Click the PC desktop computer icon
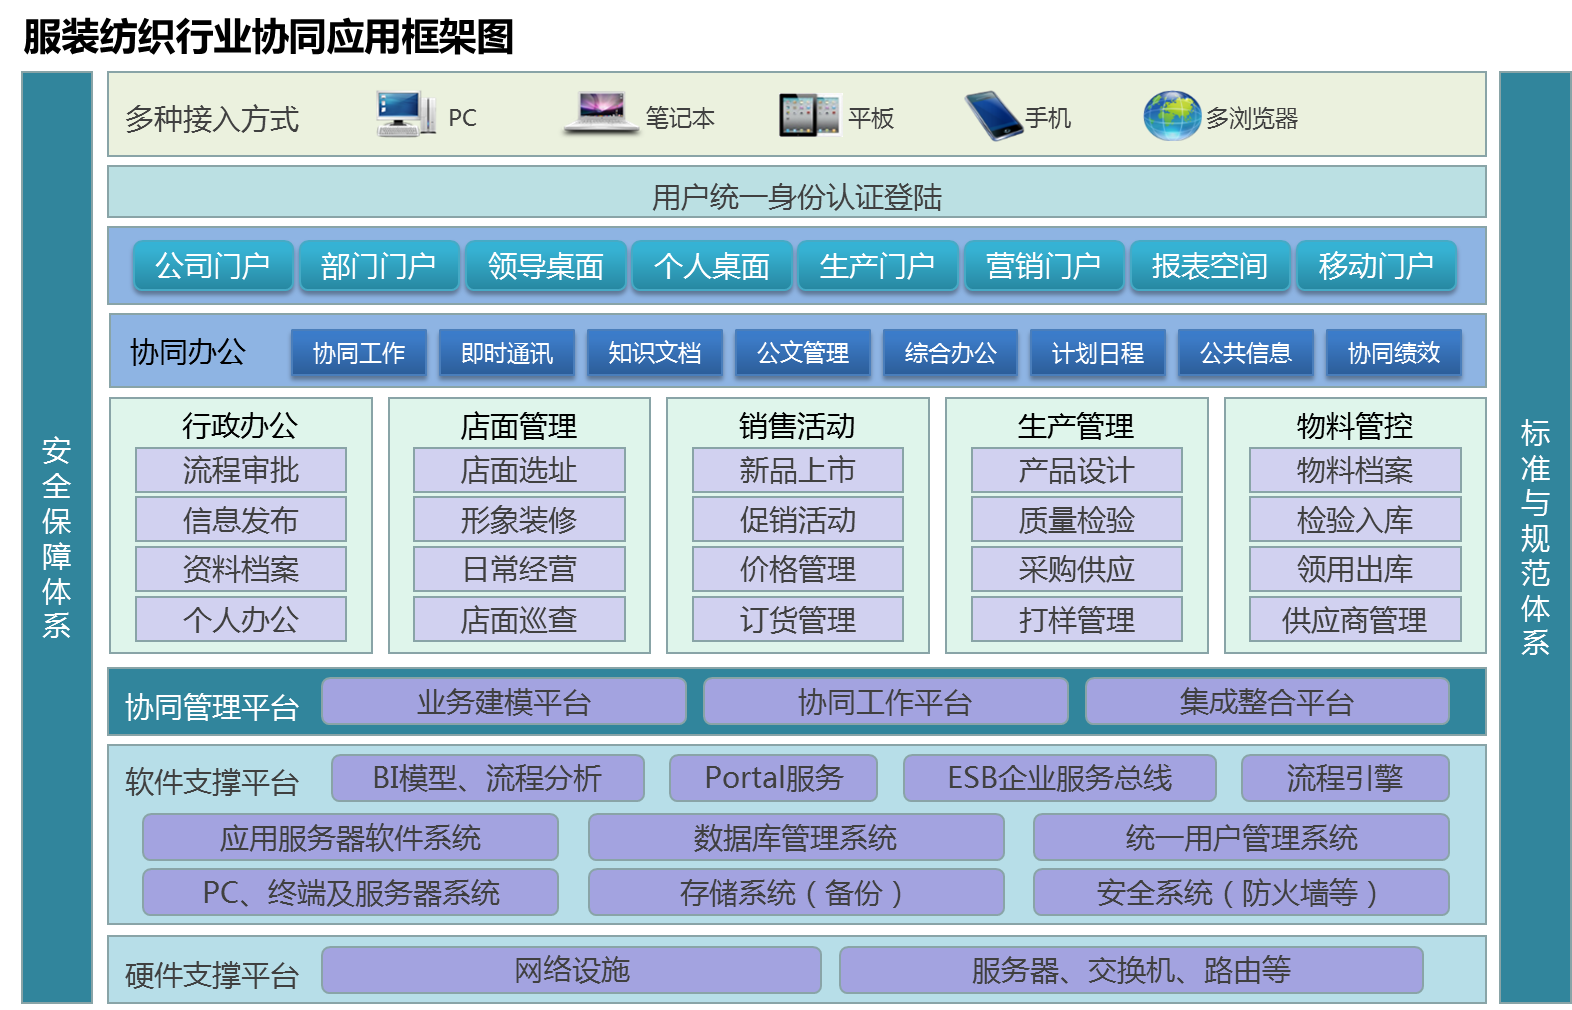1572x1010 pixels. 406,114
